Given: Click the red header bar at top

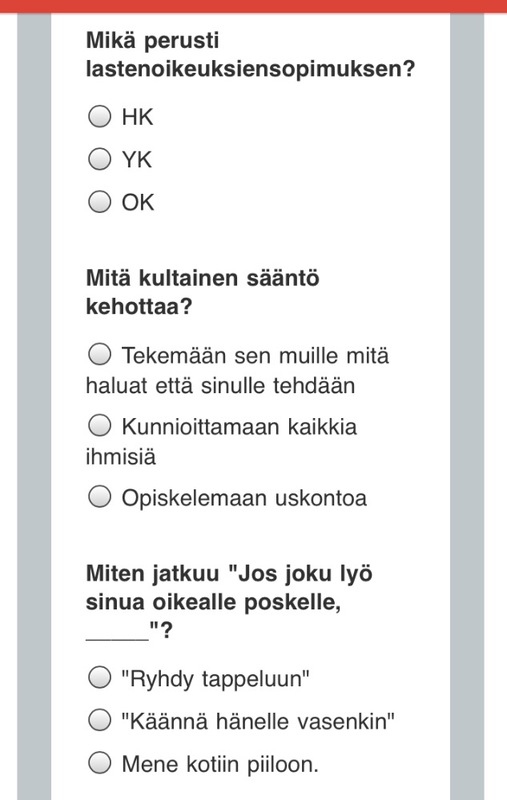Looking at the screenshot, I should (254, 6).
